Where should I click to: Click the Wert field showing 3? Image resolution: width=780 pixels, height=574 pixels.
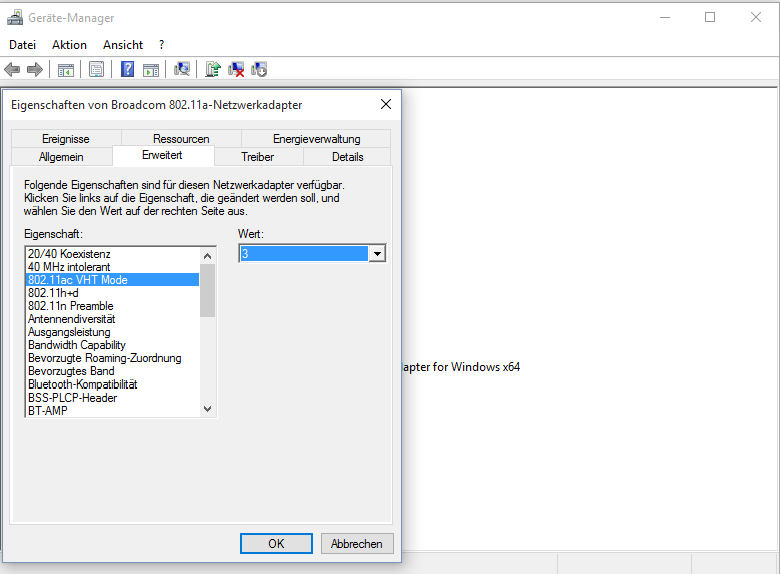tap(304, 254)
